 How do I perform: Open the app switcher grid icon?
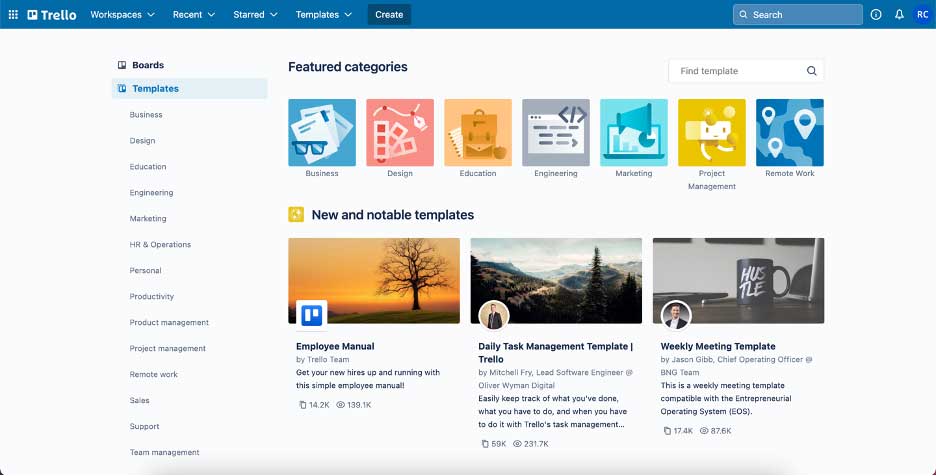click(13, 14)
